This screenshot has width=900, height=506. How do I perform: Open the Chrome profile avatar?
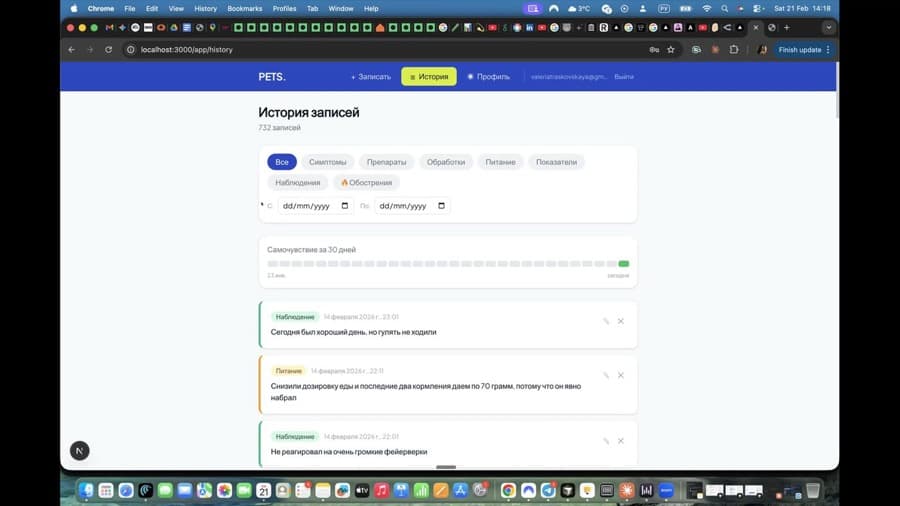762,50
